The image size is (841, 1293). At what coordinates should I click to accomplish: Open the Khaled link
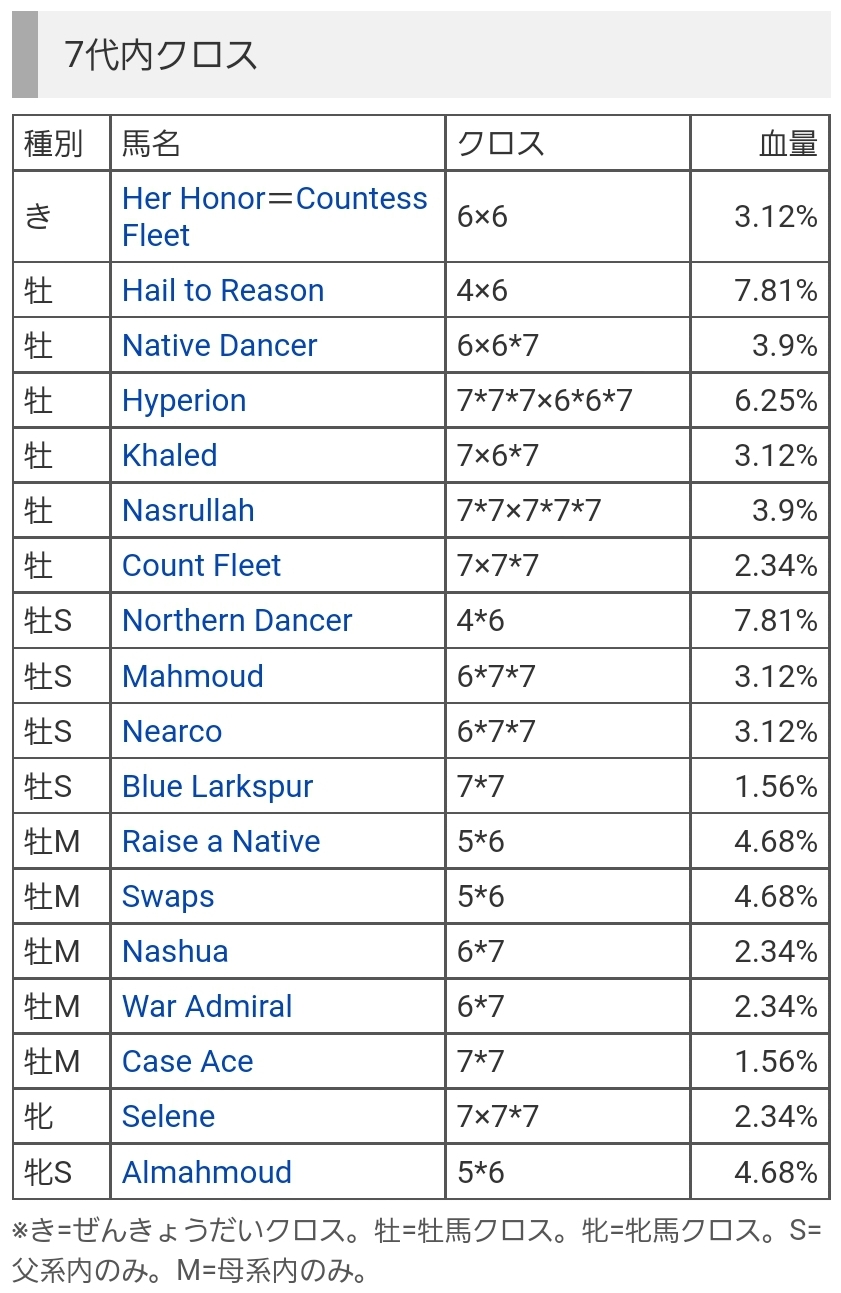169,456
